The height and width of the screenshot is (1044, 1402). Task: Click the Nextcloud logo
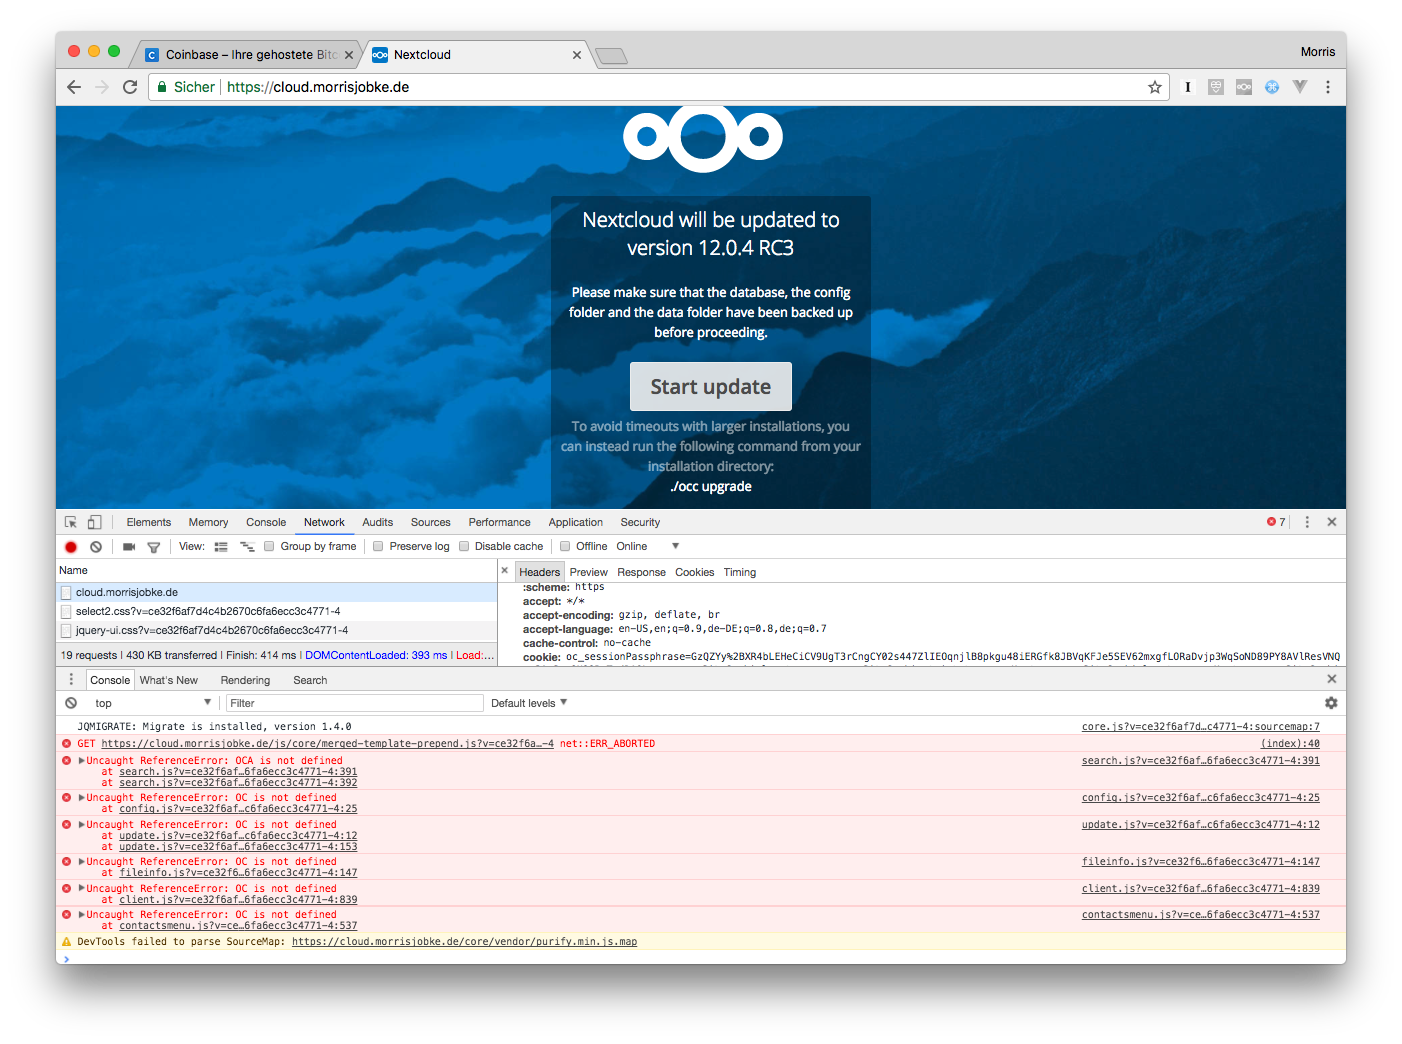click(x=703, y=137)
